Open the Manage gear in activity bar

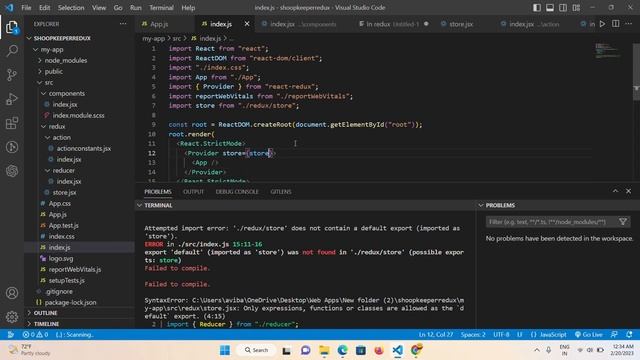tap(12, 316)
